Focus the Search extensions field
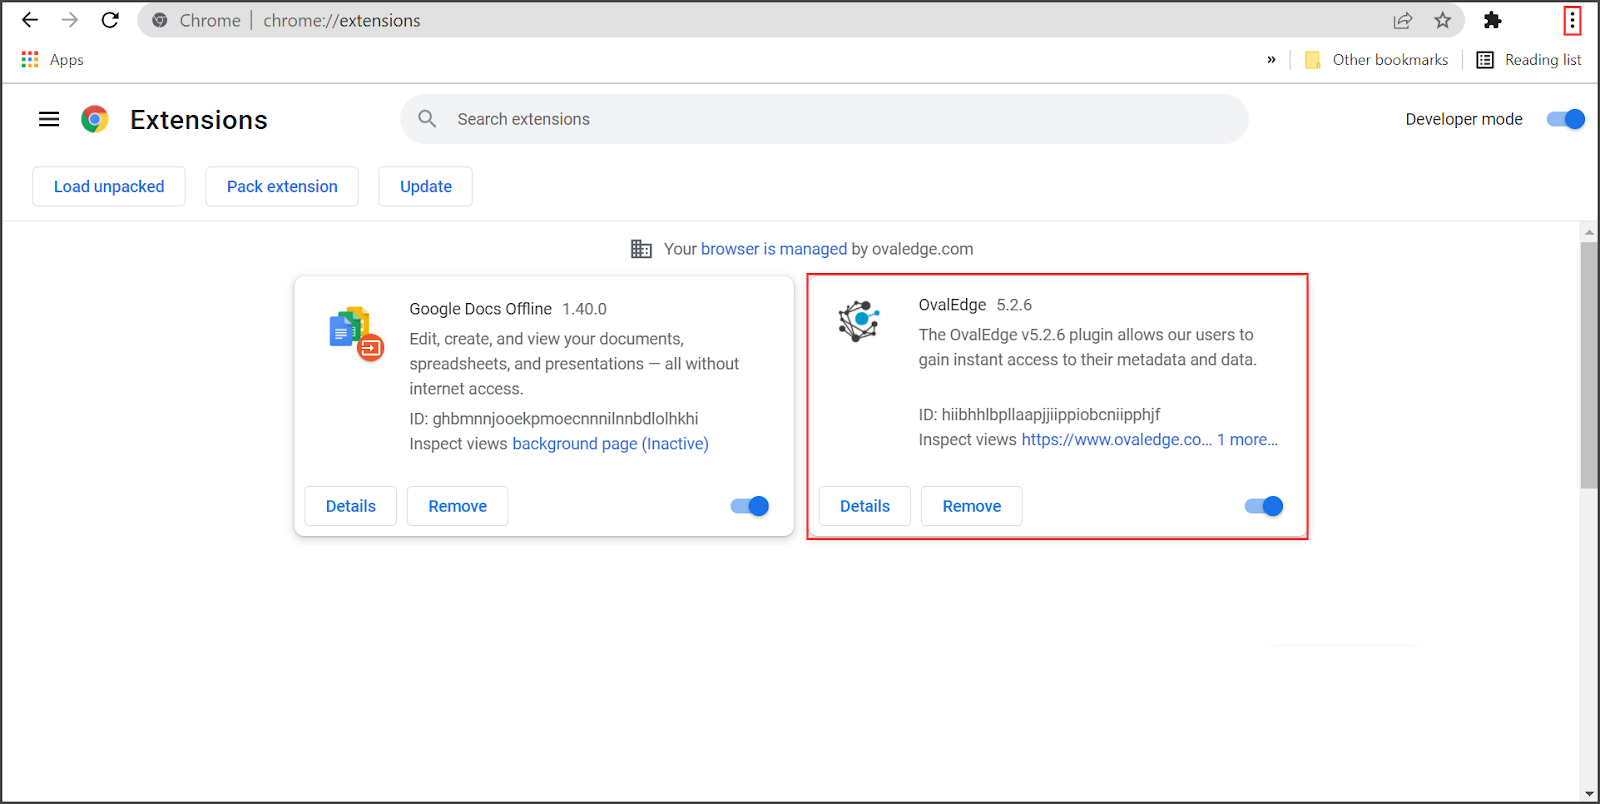This screenshot has height=804, width=1600. point(824,119)
